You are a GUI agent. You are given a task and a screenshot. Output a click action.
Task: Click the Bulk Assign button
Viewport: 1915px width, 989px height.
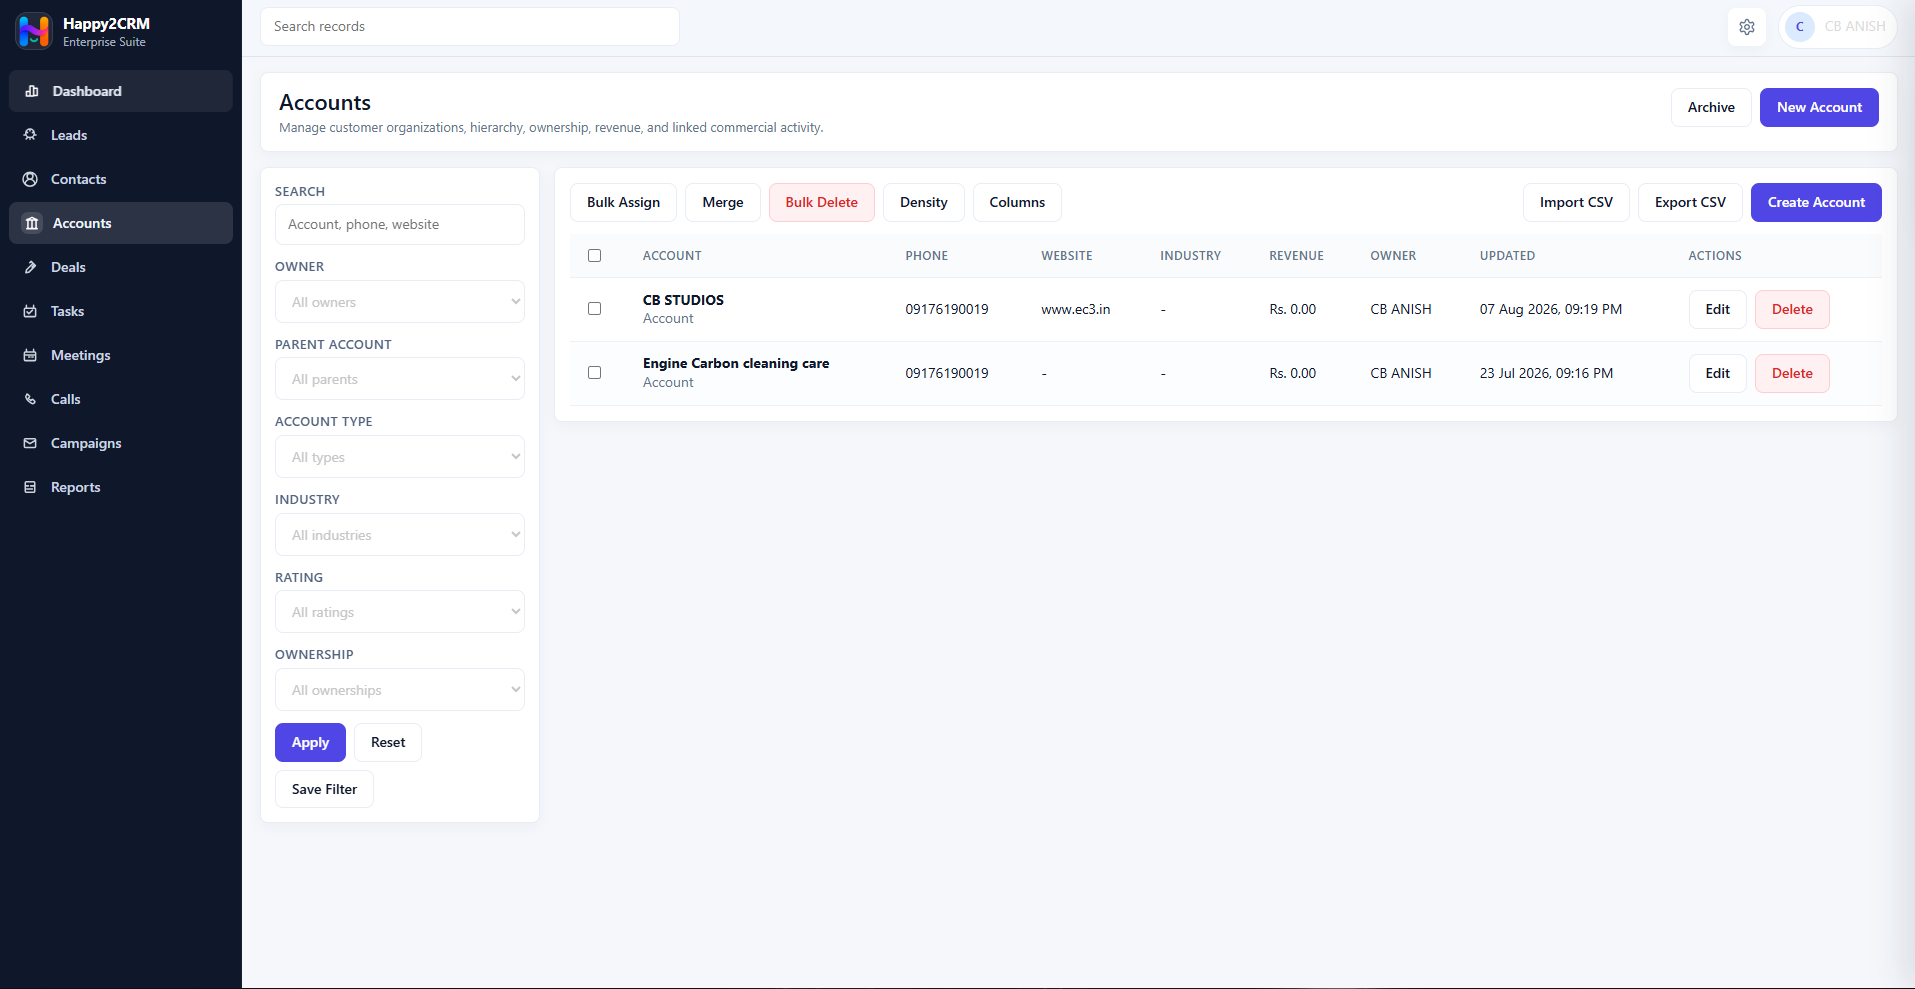click(623, 202)
